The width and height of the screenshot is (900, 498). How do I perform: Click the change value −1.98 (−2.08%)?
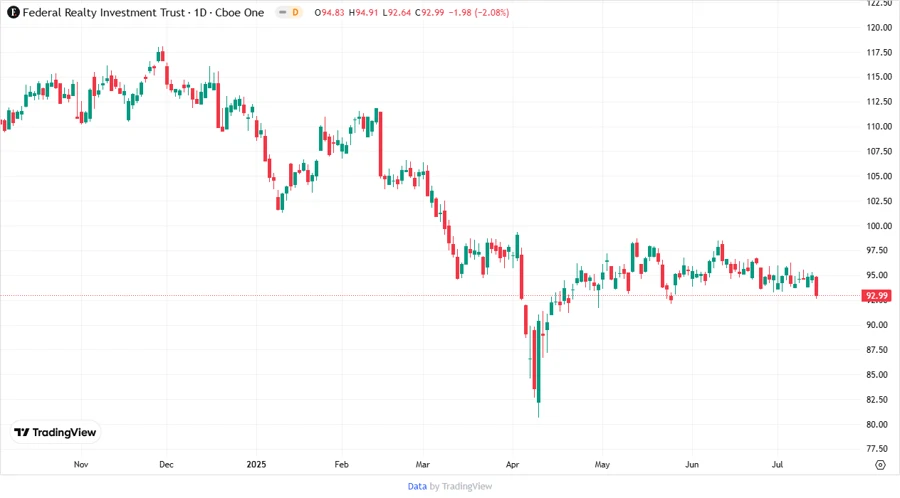tap(479, 13)
